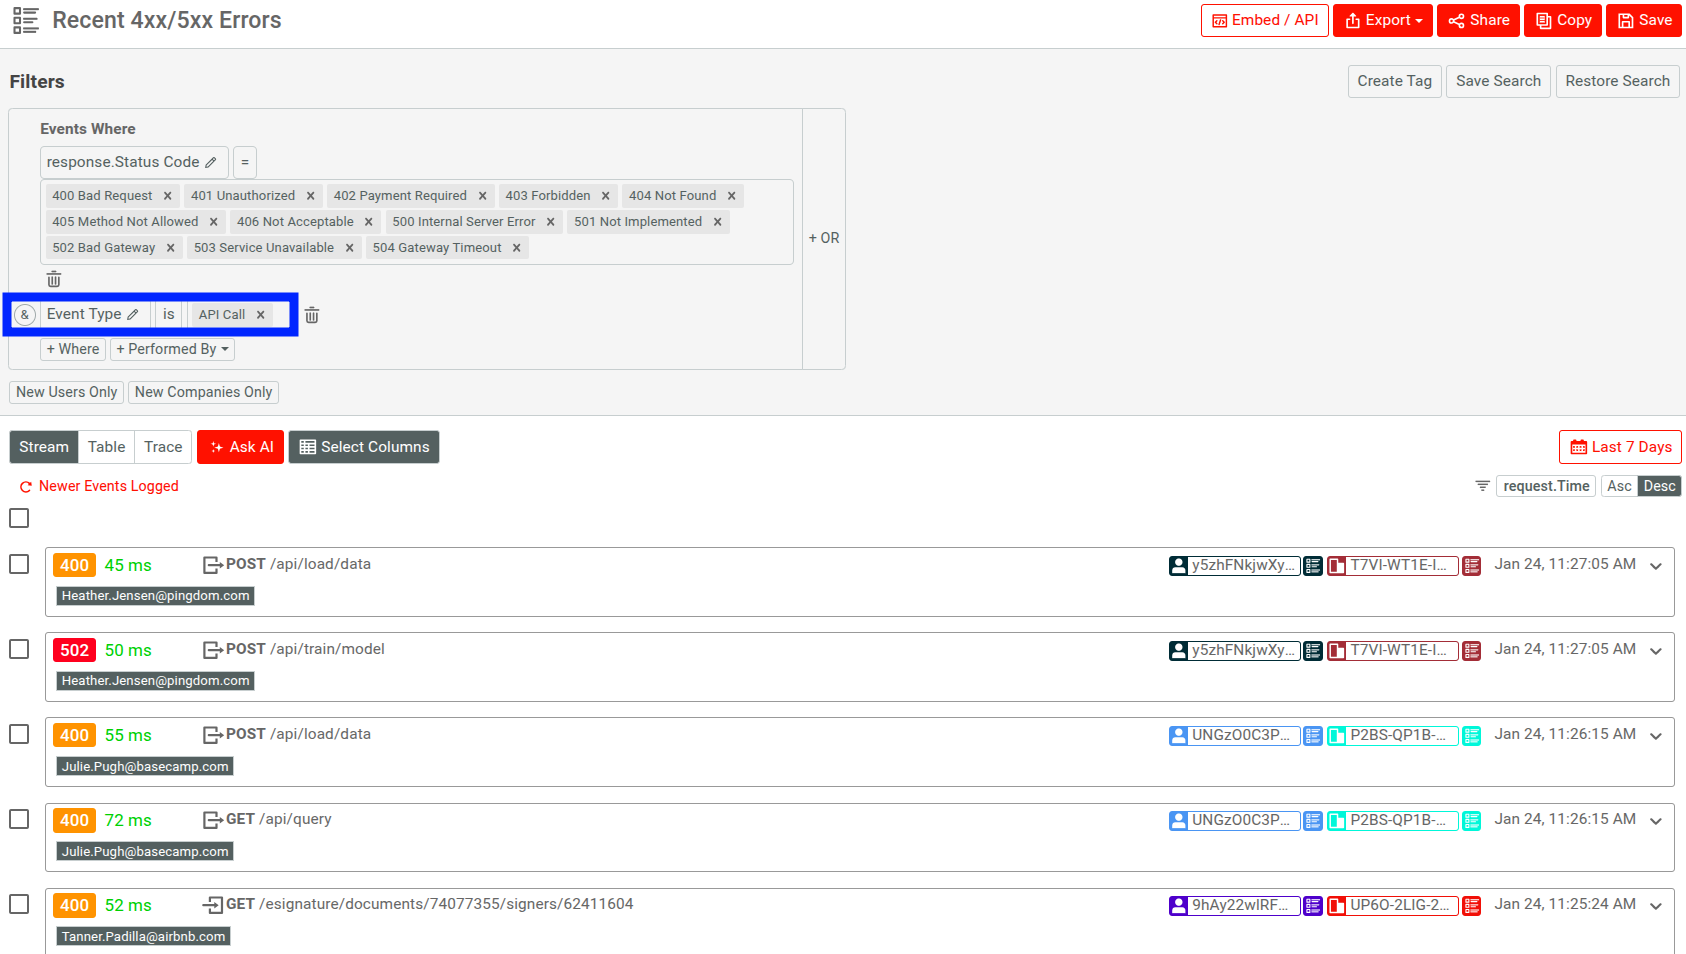Expand the POST /api/train/model event row chevron
The width and height of the screenshot is (1686, 954).
pyautogui.click(x=1657, y=650)
